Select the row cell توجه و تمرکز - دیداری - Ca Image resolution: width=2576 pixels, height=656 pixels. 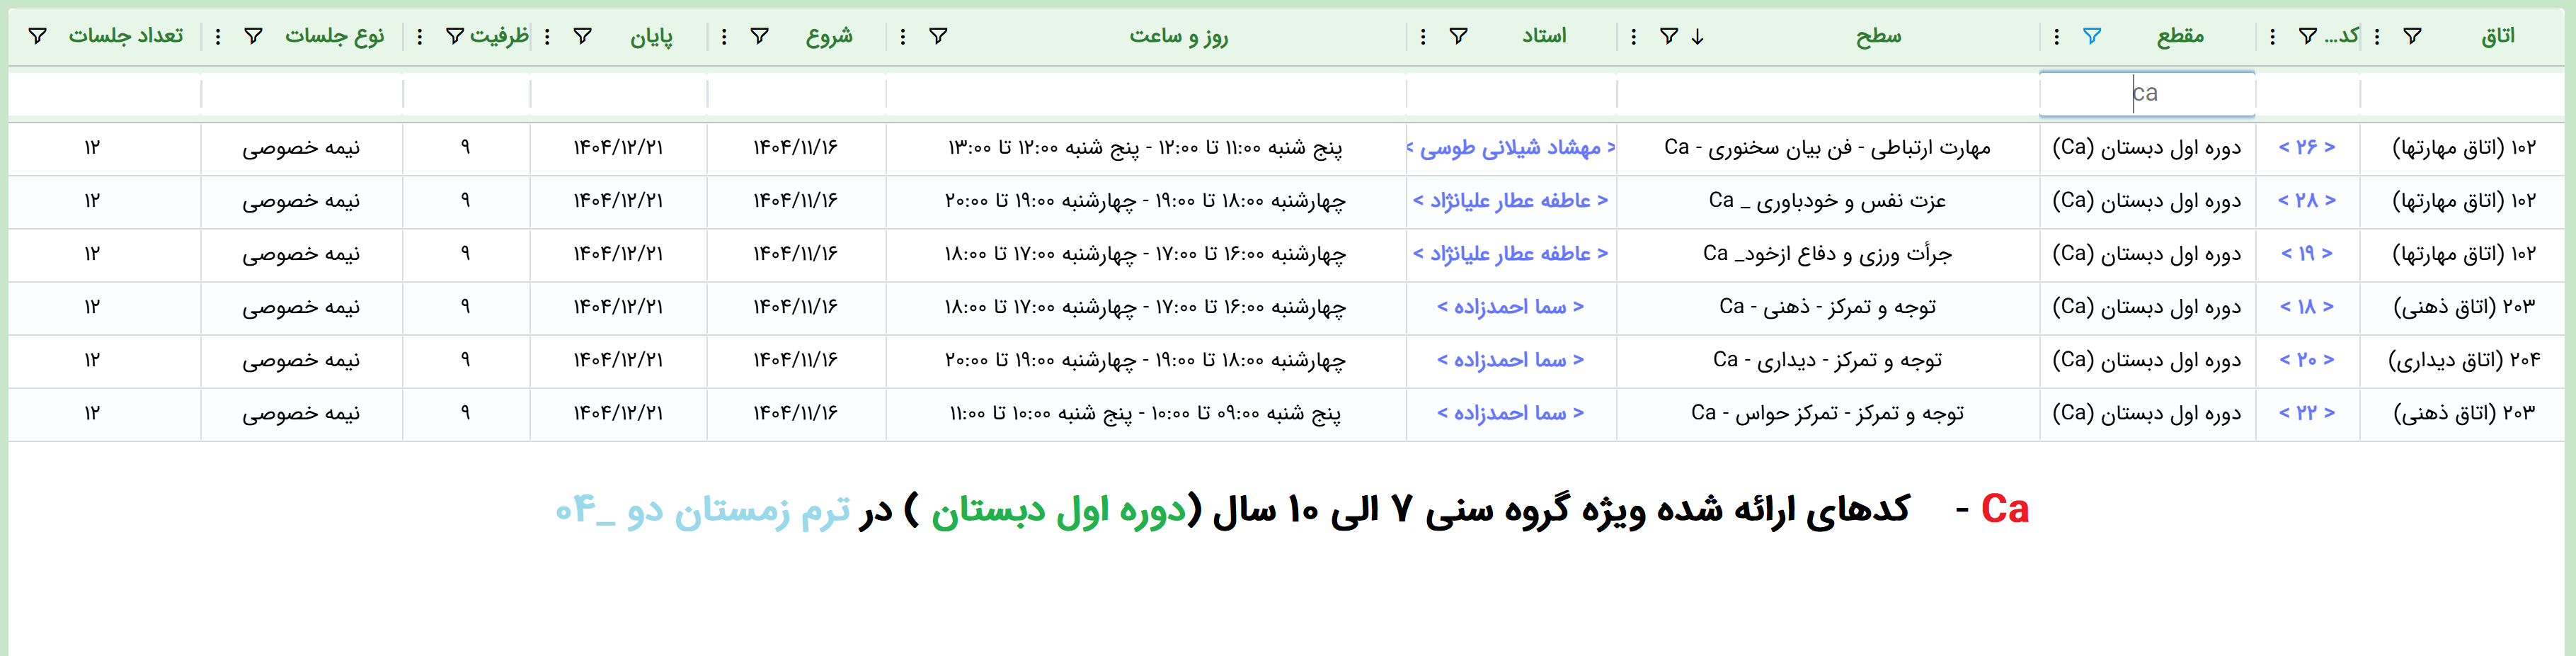click(x=1827, y=360)
